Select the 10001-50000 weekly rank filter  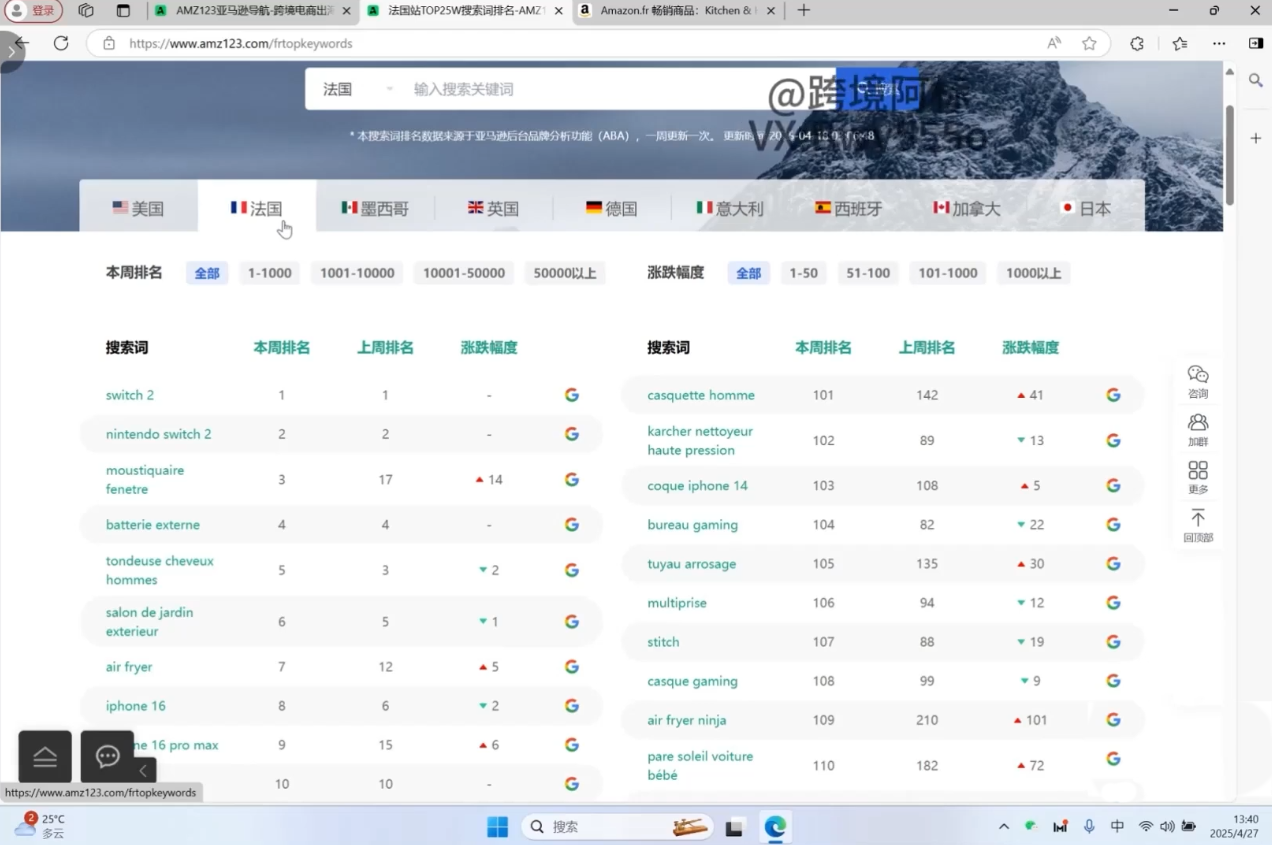(x=463, y=273)
